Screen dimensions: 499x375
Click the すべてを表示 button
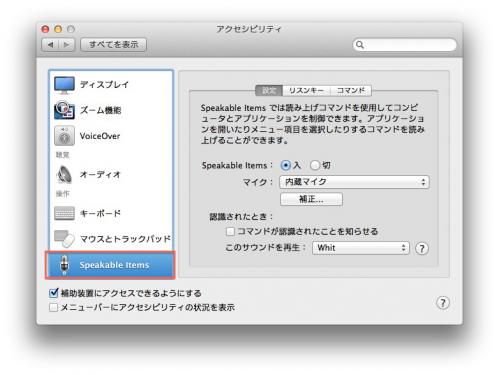114,45
